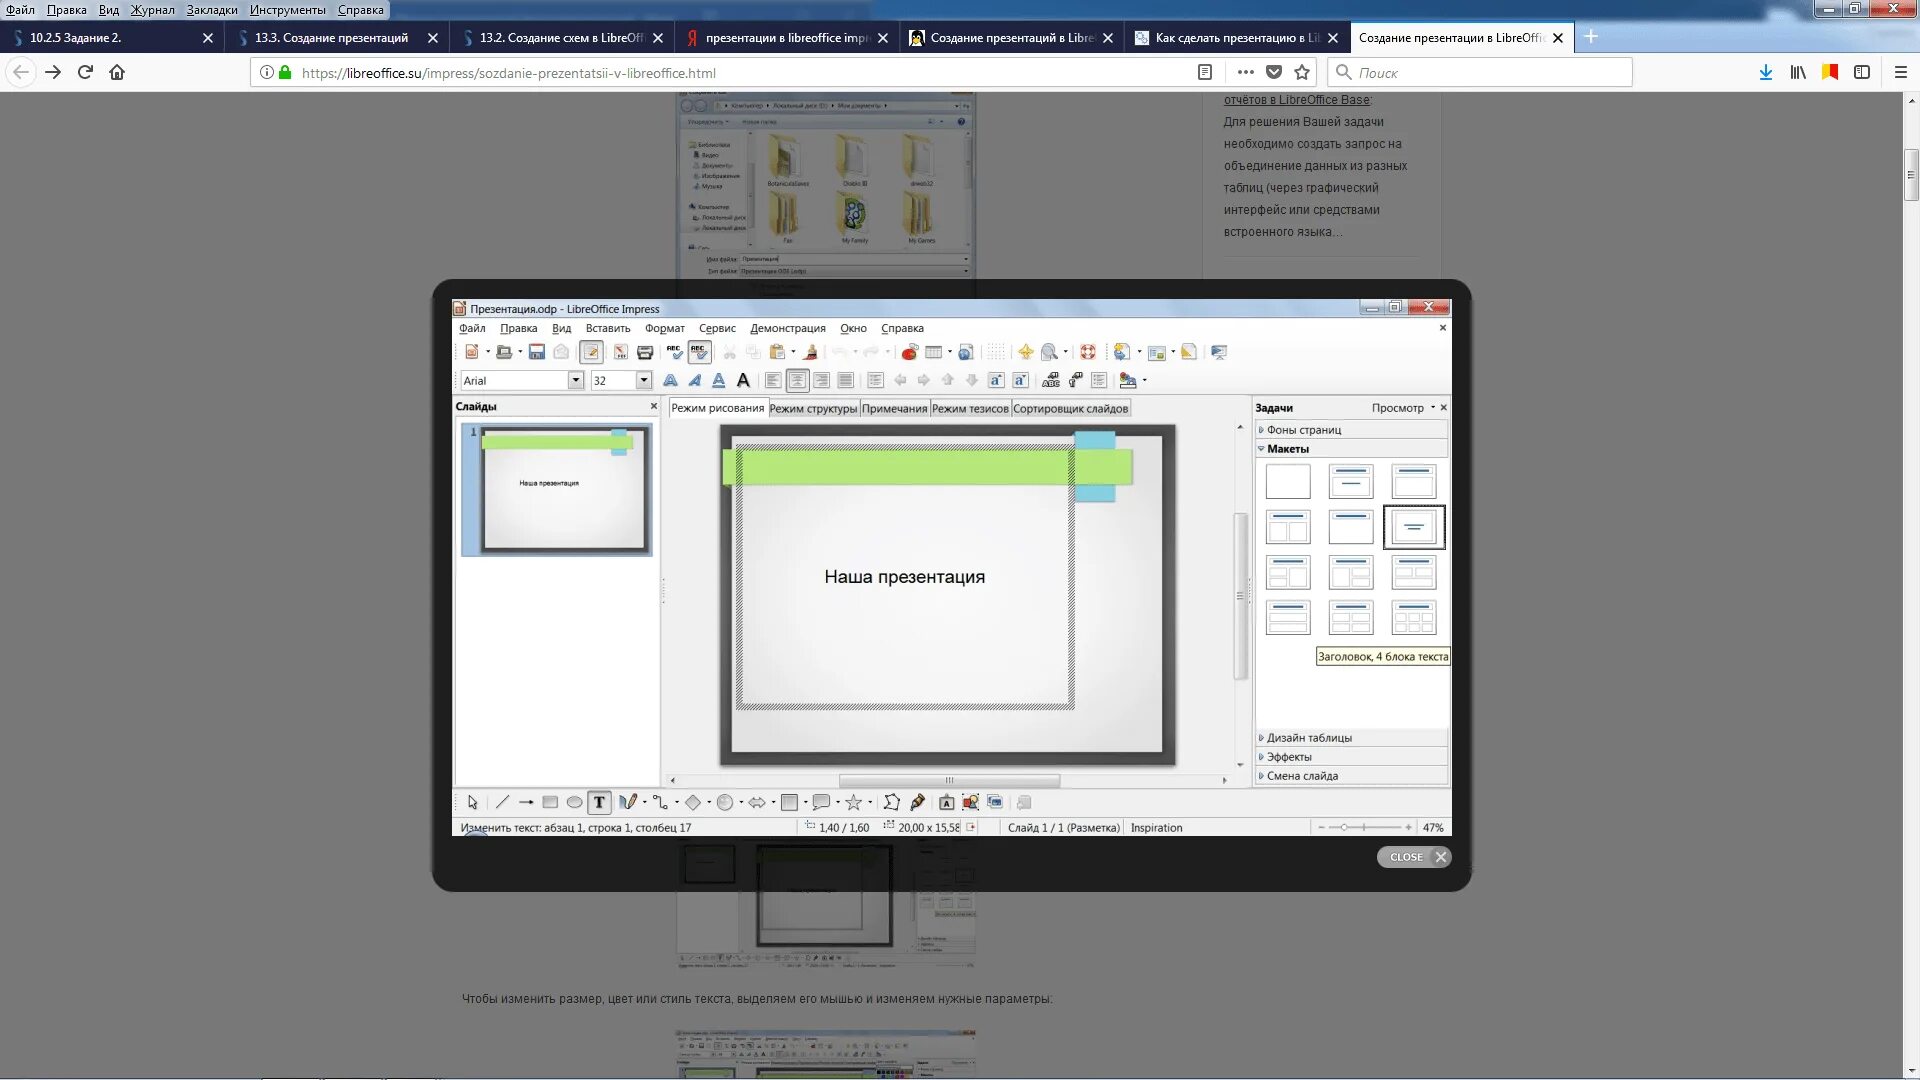
Task: Open the Arial font name dropdown
Action: (575, 380)
